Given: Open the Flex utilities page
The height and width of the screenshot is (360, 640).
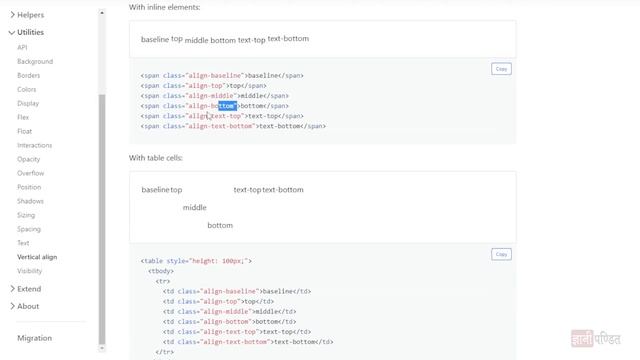Looking at the screenshot, I should pyautogui.click(x=23, y=117).
